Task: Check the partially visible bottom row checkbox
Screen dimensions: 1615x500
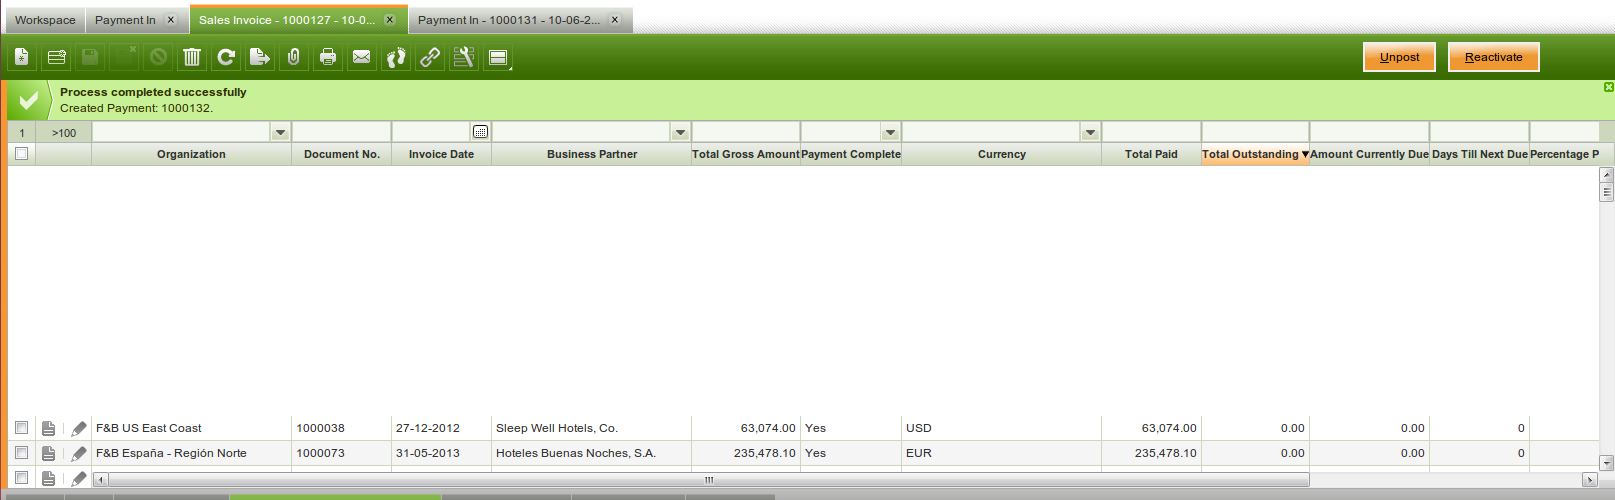Action: click(21, 477)
